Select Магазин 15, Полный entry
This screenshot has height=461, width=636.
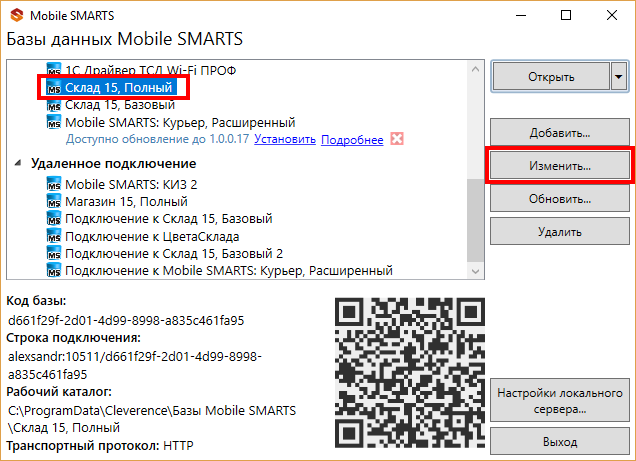tap(126, 201)
